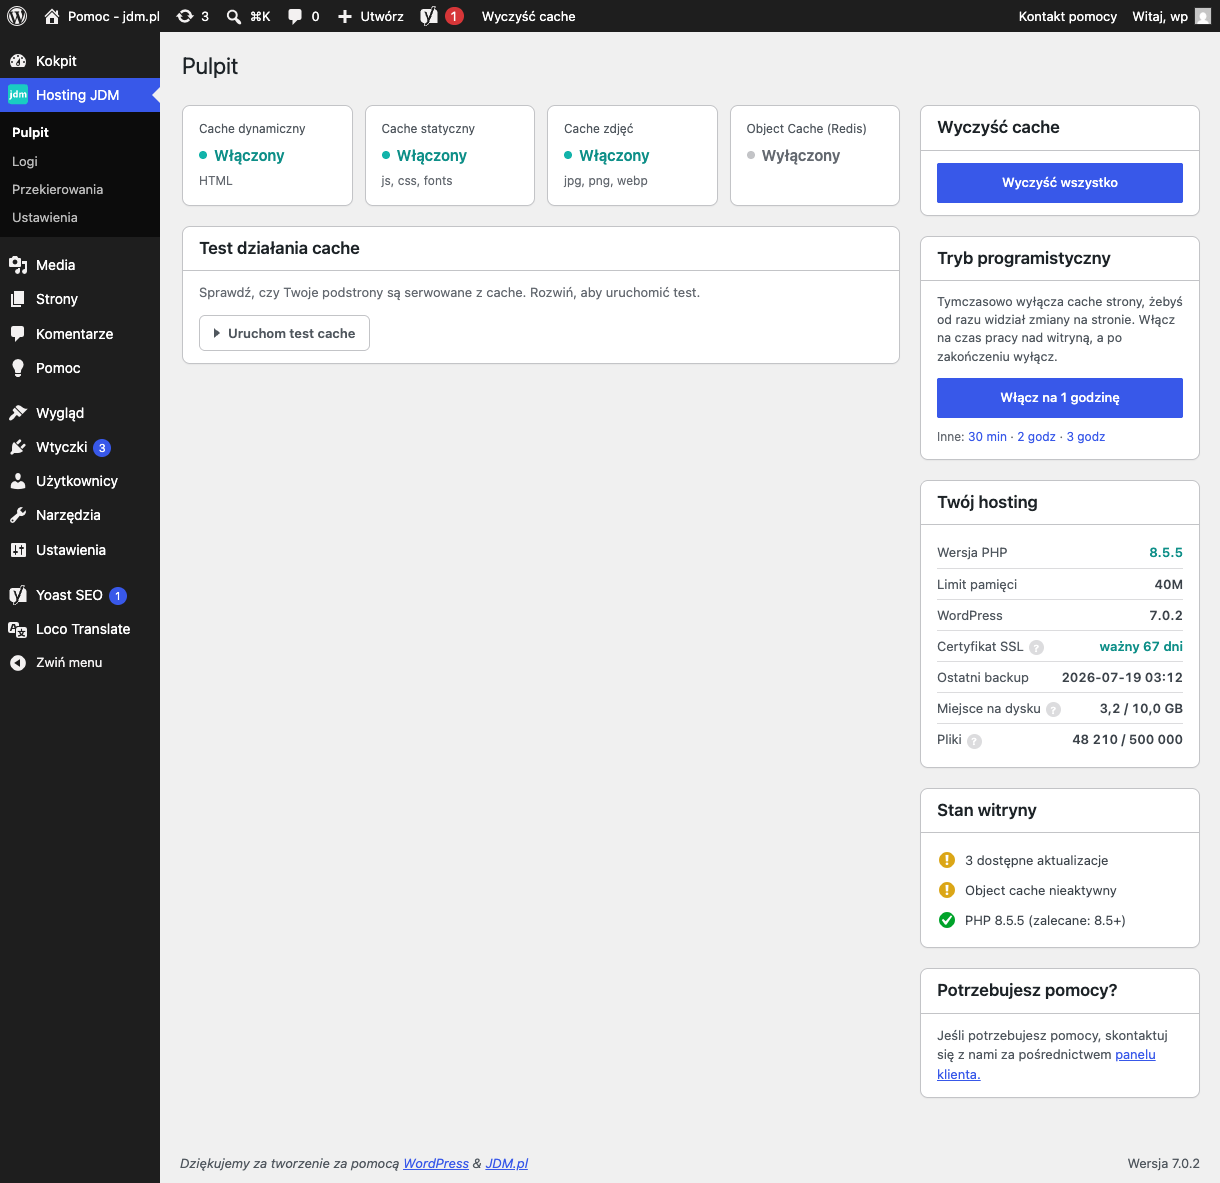Click the WordPress logo in admin bar
Viewport: 1220px width, 1183px height.
pos(17,16)
